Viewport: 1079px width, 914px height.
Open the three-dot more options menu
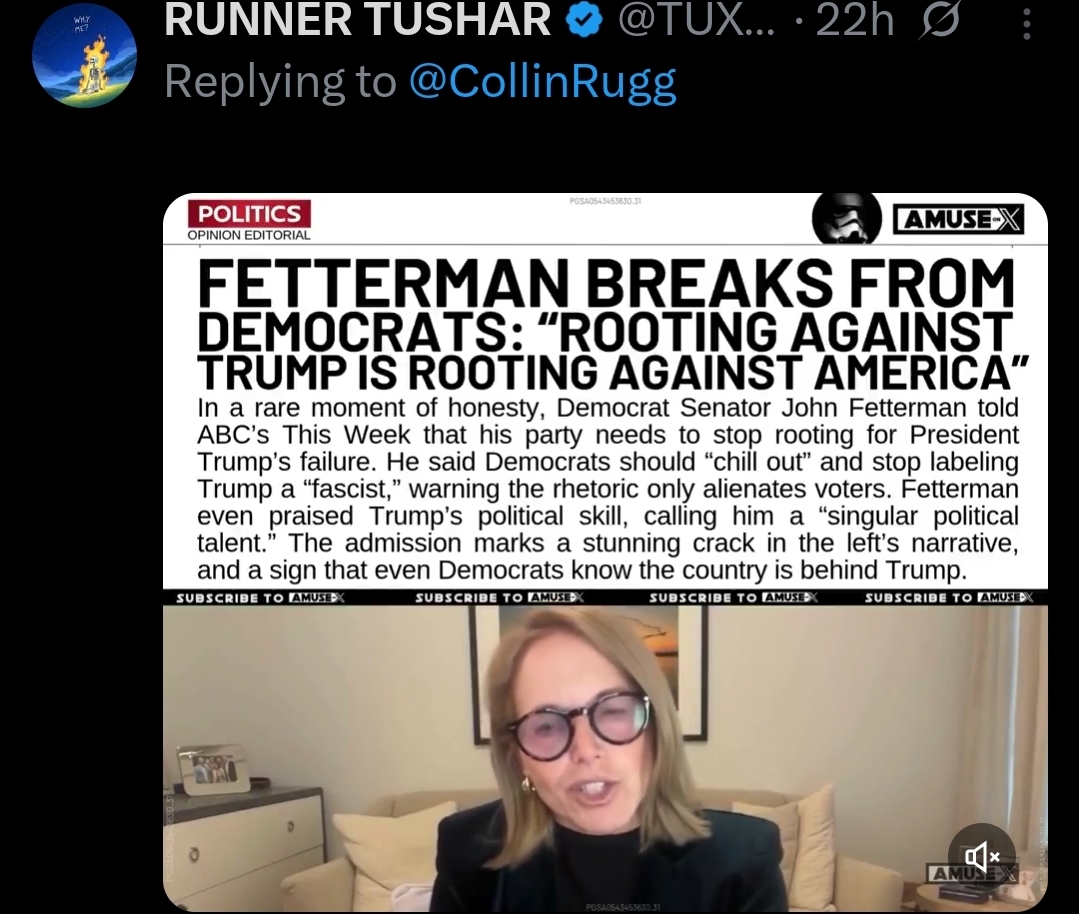coord(1026,25)
